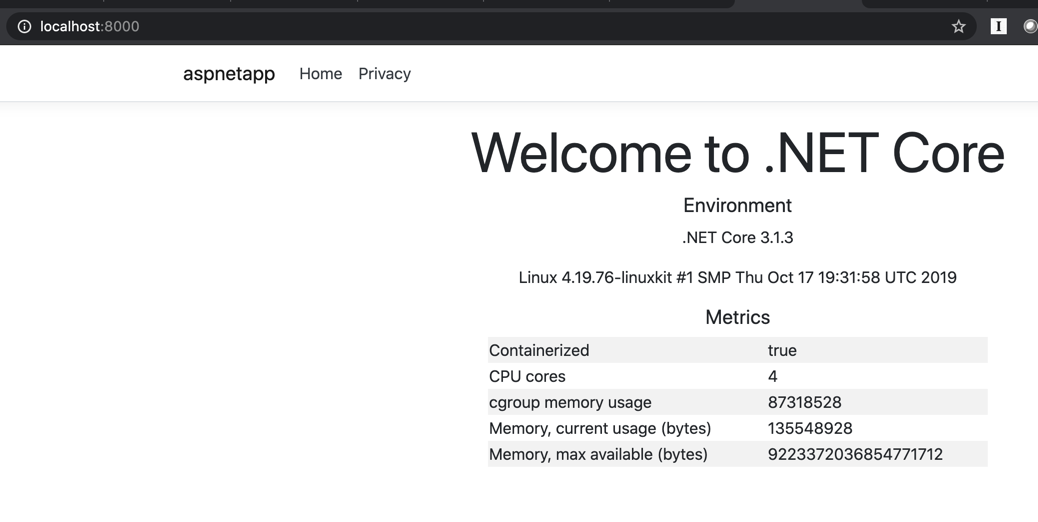The height and width of the screenshot is (522, 1038).
Task: Click the "true" value for Containerized
Action: tap(782, 351)
